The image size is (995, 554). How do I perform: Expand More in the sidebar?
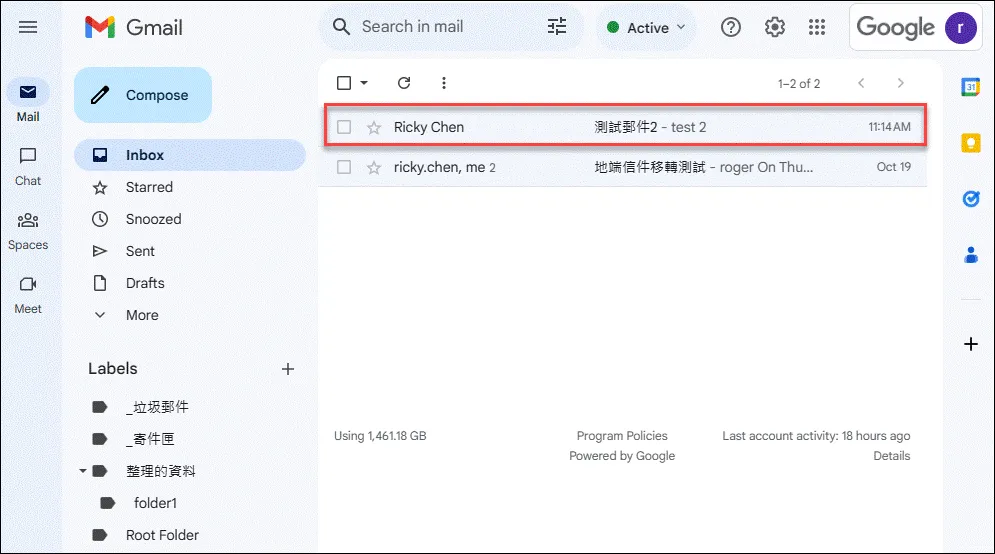tap(142, 315)
